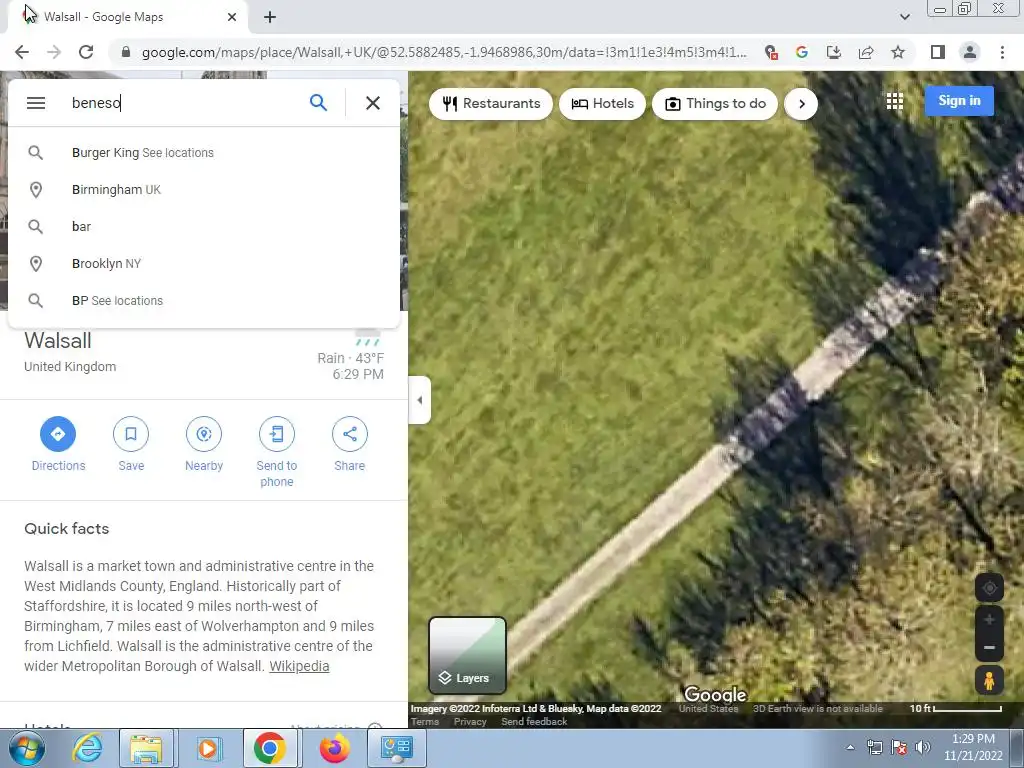
Task: Reload the page
Action: (86, 52)
